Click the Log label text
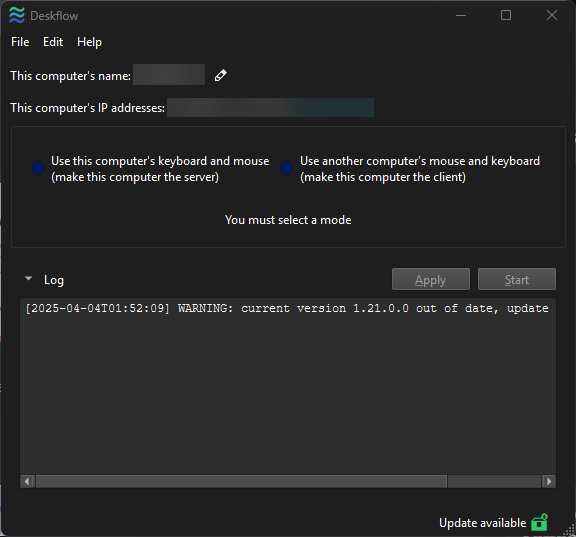The image size is (576, 537). pos(54,280)
